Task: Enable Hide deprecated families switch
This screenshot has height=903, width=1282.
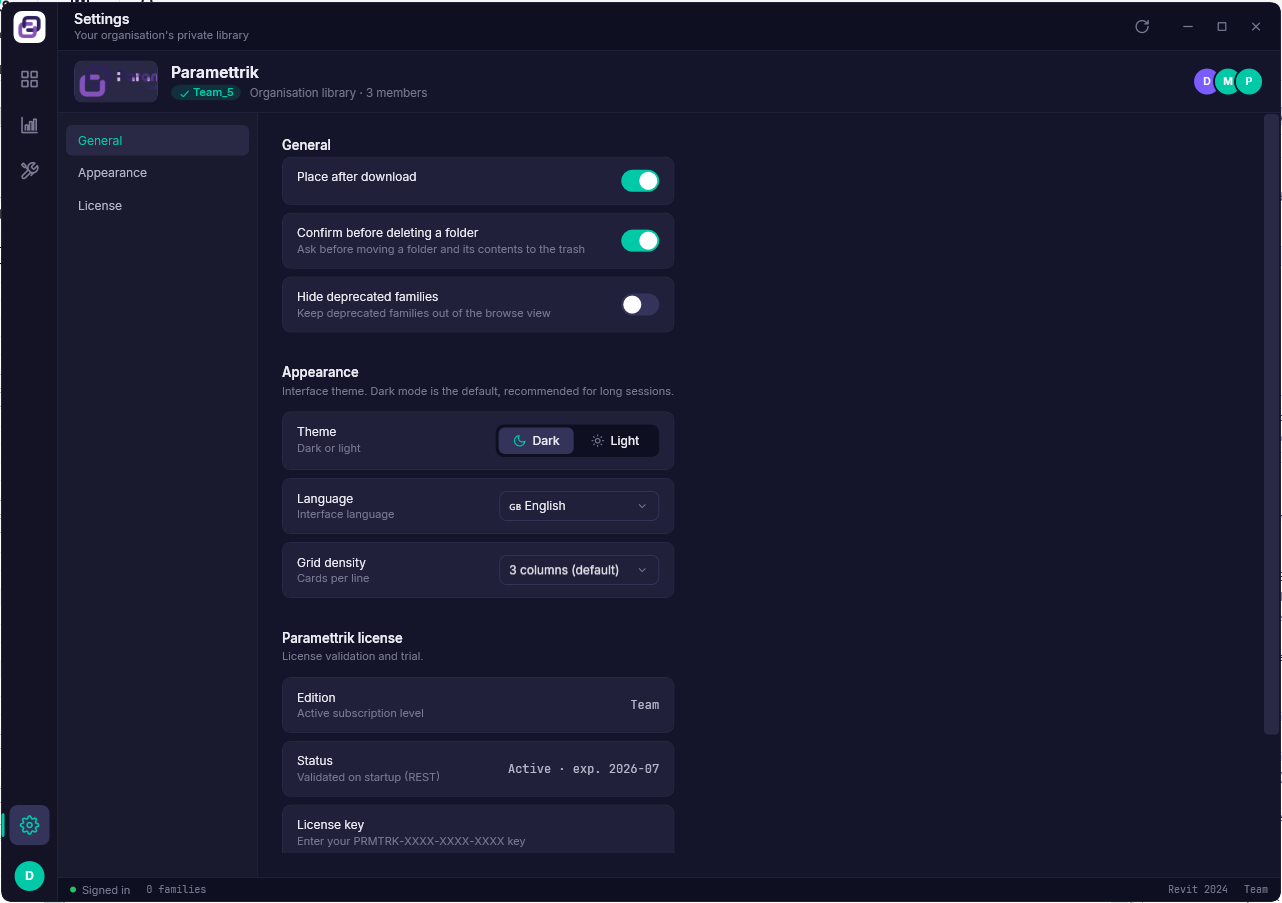Action: [x=640, y=305]
